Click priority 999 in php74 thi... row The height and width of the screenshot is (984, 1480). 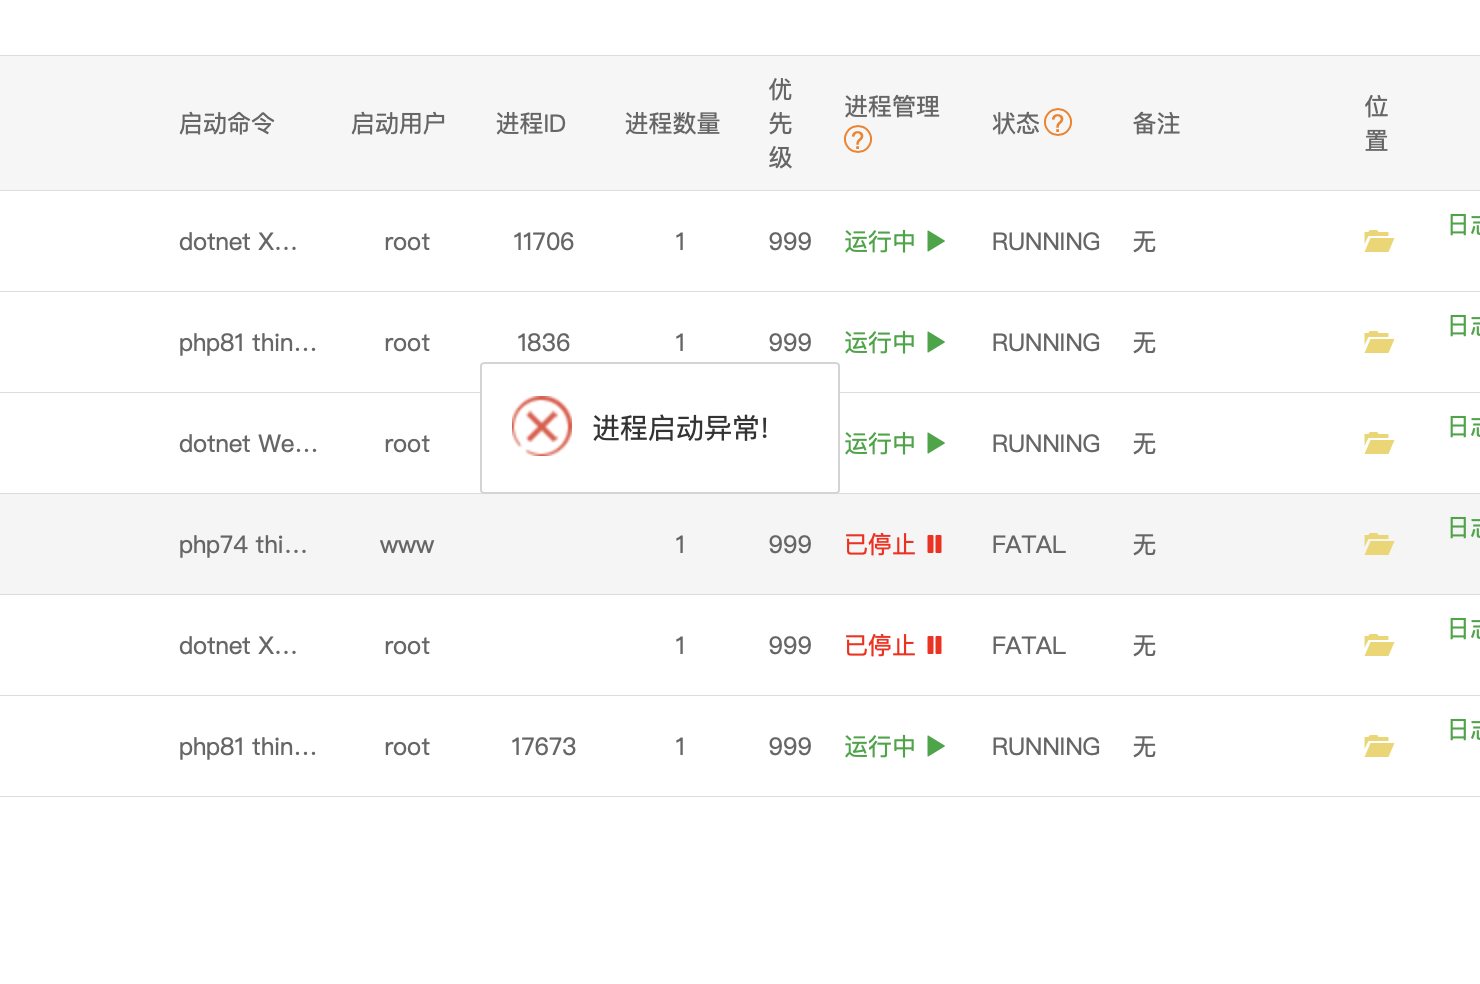coord(790,544)
